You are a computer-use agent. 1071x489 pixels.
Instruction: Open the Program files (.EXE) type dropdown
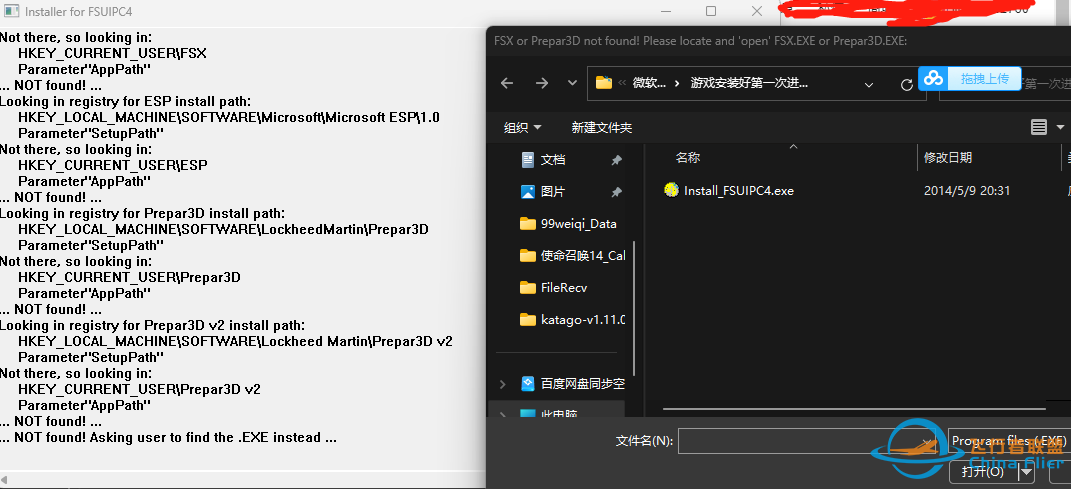click(1010, 441)
